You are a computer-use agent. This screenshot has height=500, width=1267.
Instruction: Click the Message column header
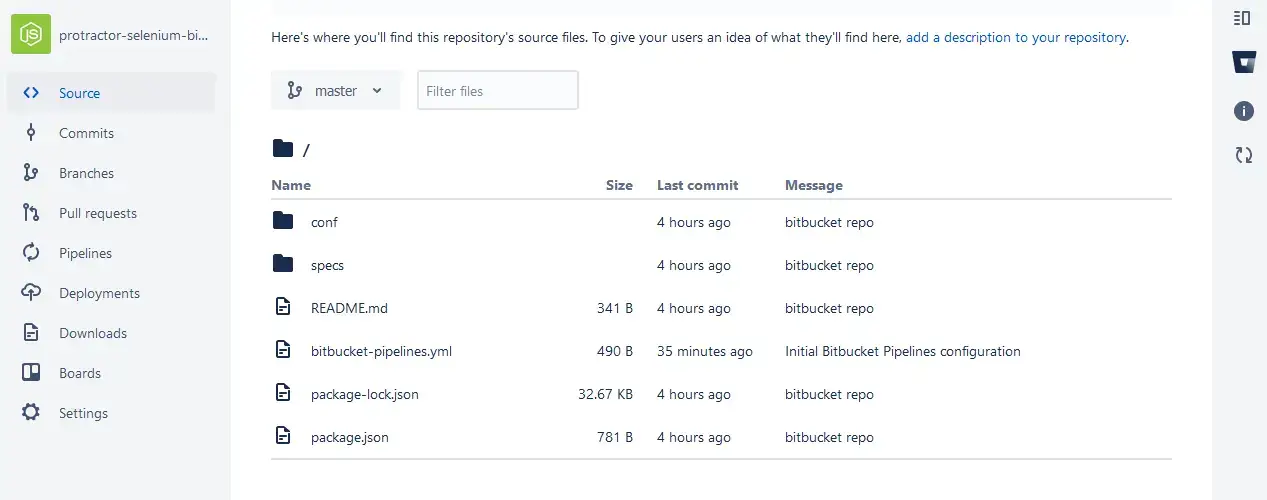(x=814, y=185)
